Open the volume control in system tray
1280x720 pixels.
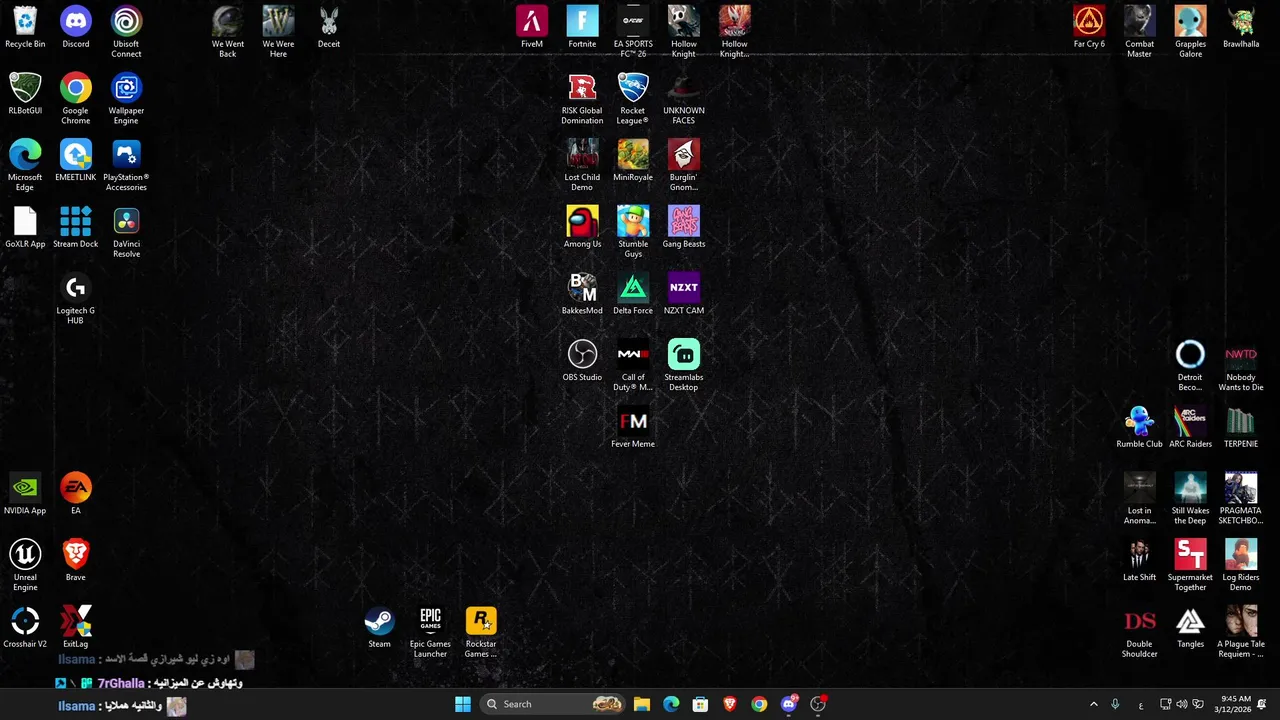pyautogui.click(x=1182, y=704)
